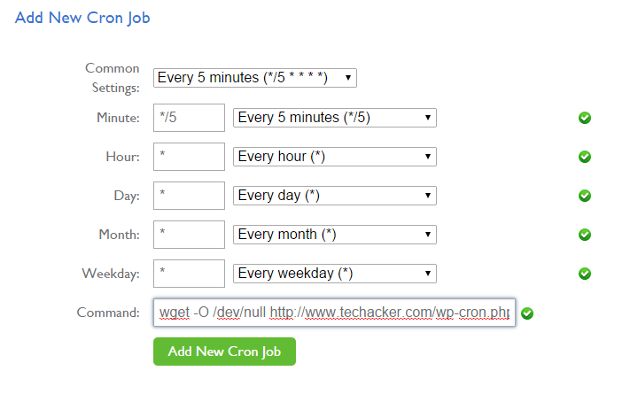This screenshot has width=638, height=394.
Task: Click green checkmark next to Command field
Action: pyautogui.click(x=527, y=313)
